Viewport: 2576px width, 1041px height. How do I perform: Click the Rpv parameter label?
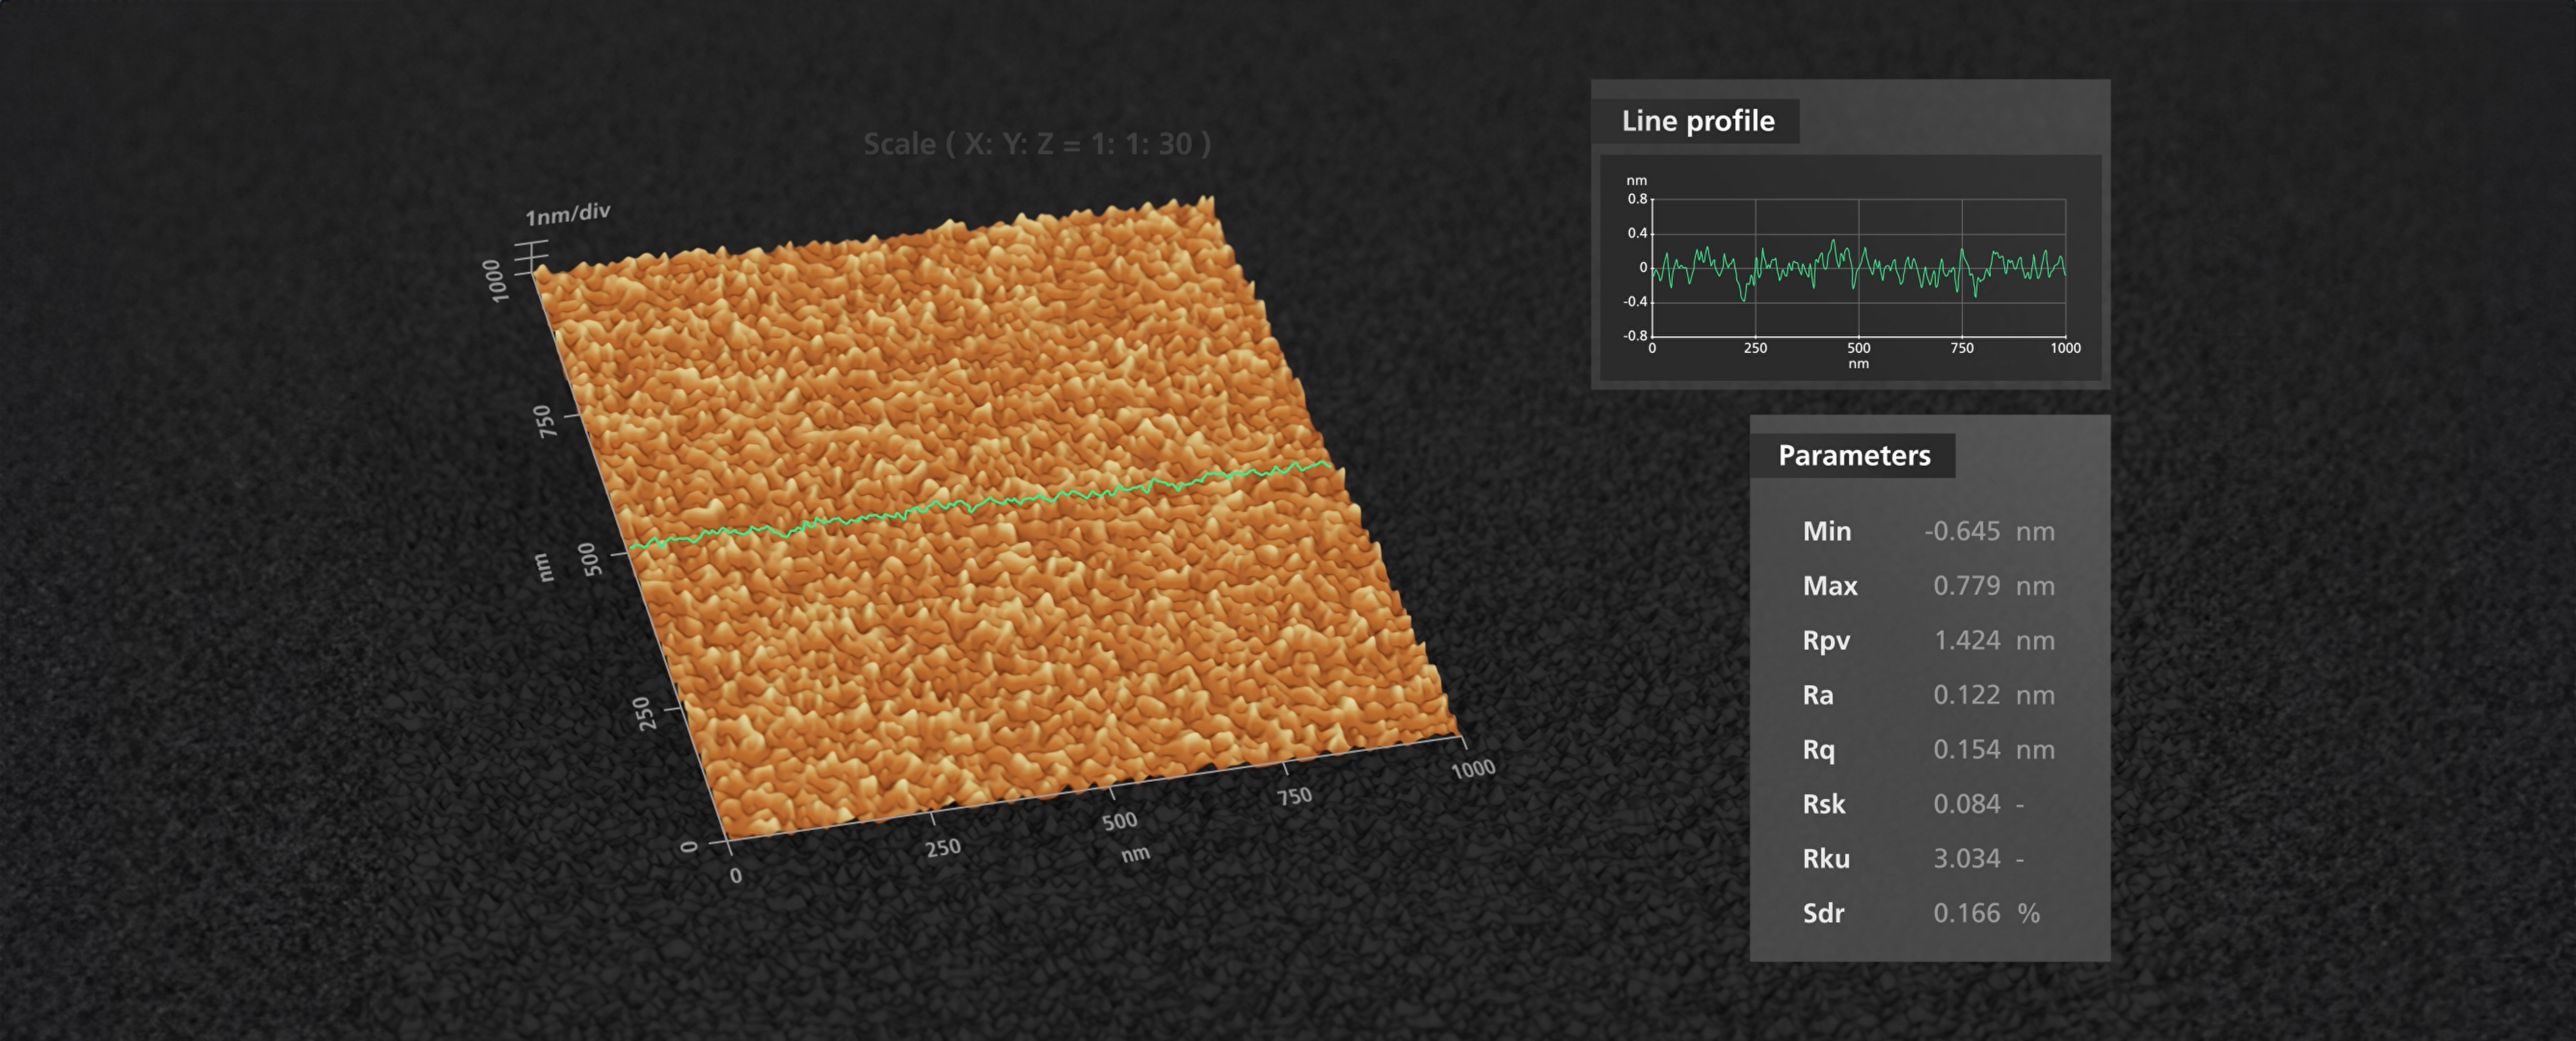pyautogui.click(x=1826, y=641)
